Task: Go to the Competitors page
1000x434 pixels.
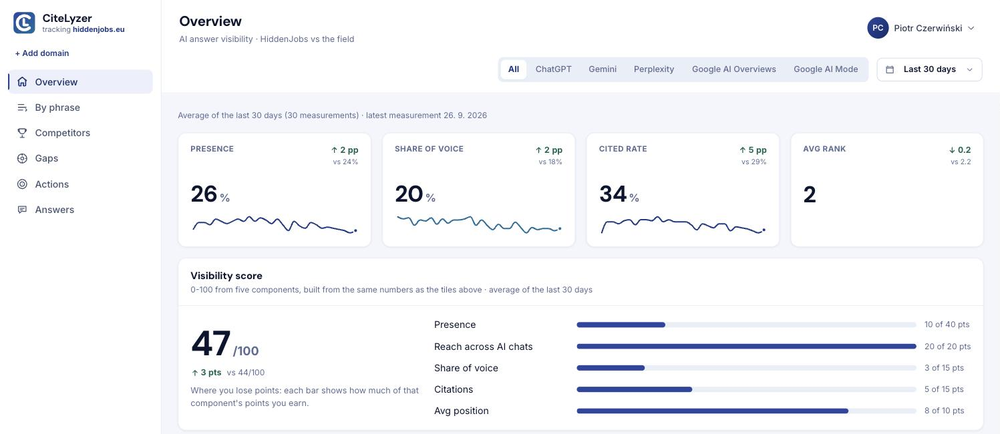Action: coord(80,133)
